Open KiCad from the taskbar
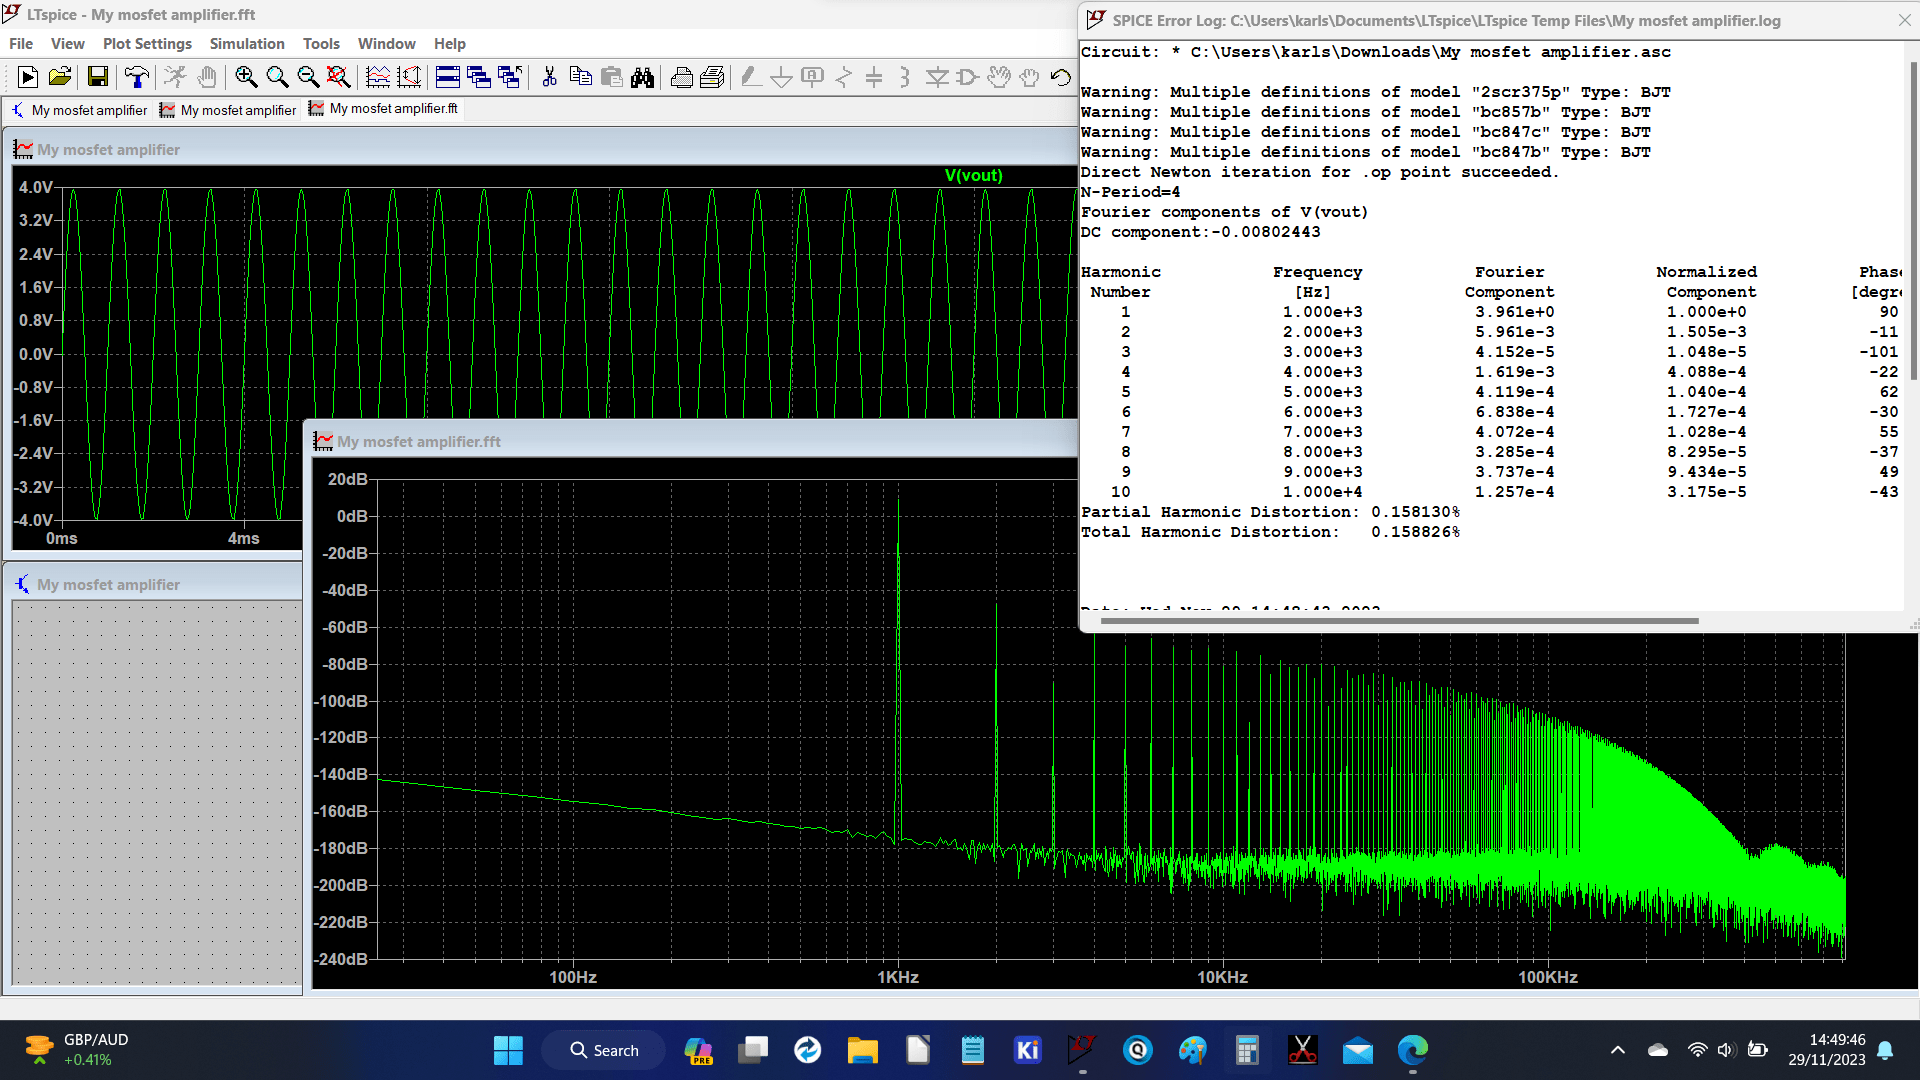The width and height of the screenshot is (1920, 1080). [x=1027, y=1050]
